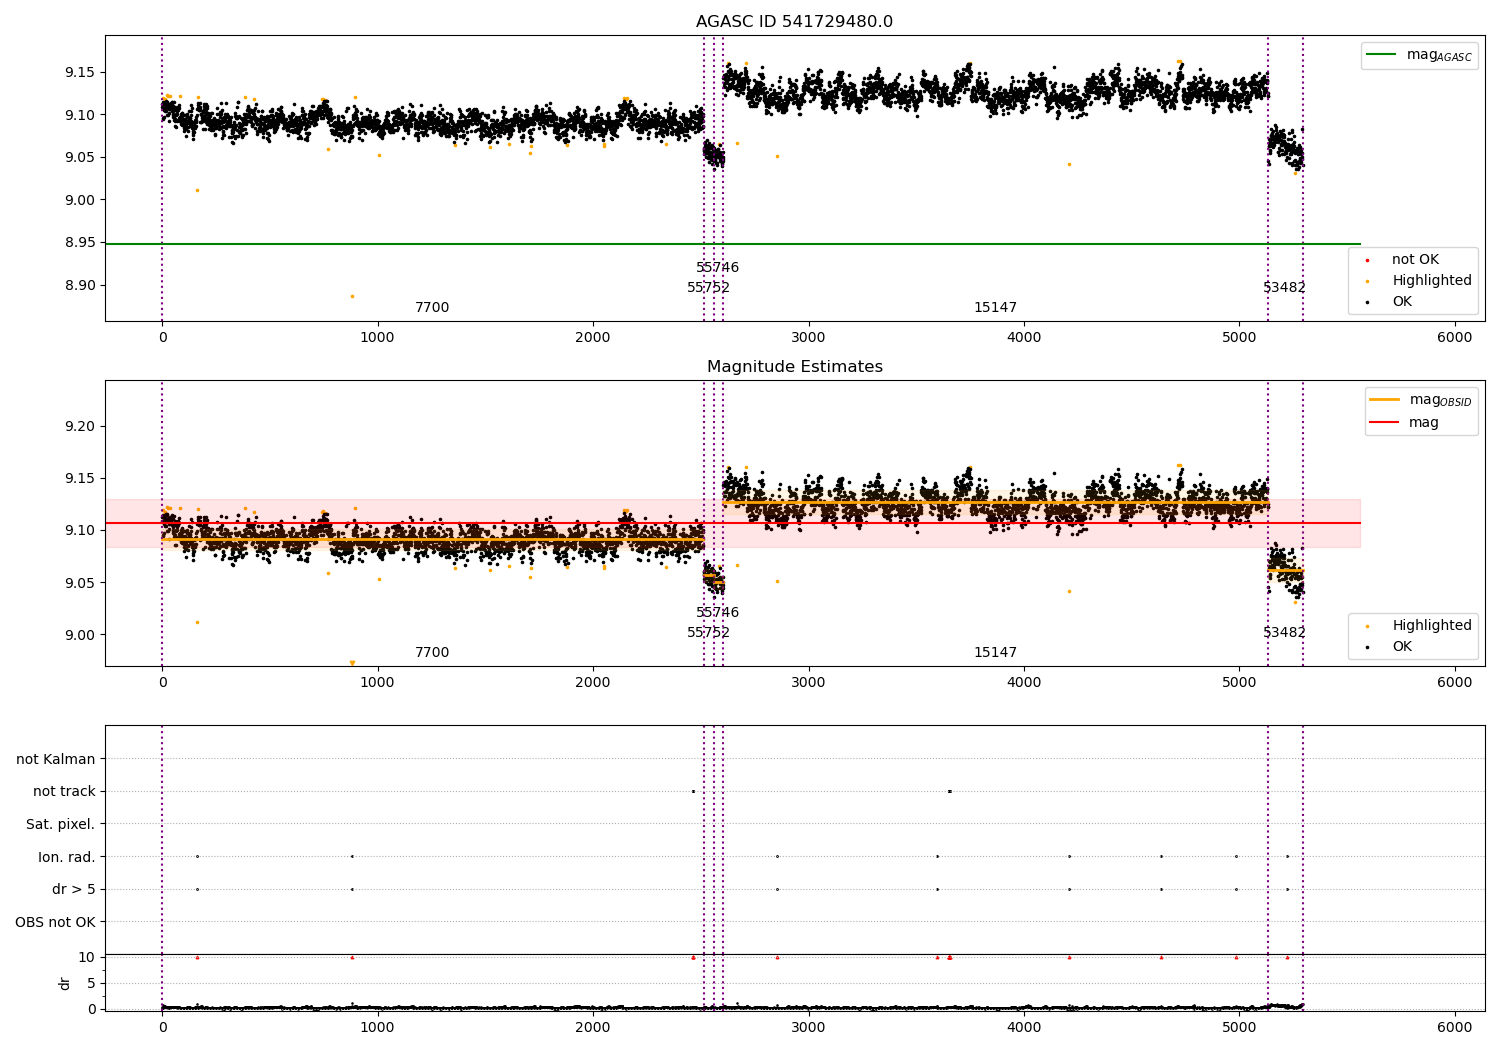
Task: Select the mag AGASC legend entry in top panel
Action: pyautogui.click(x=1419, y=55)
